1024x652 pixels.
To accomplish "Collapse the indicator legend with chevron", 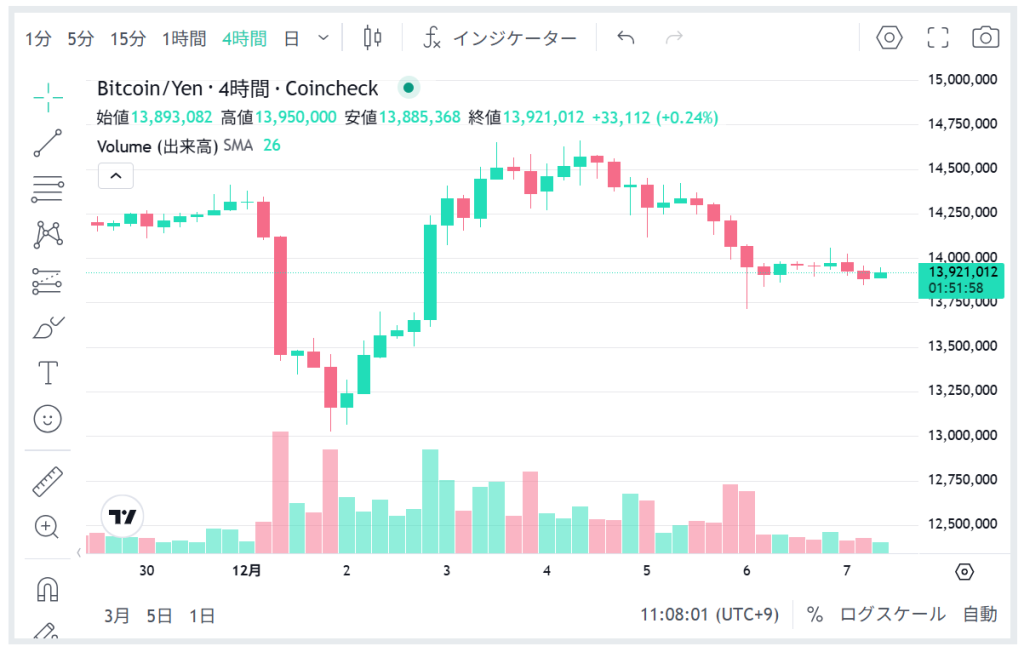I will point(116,177).
